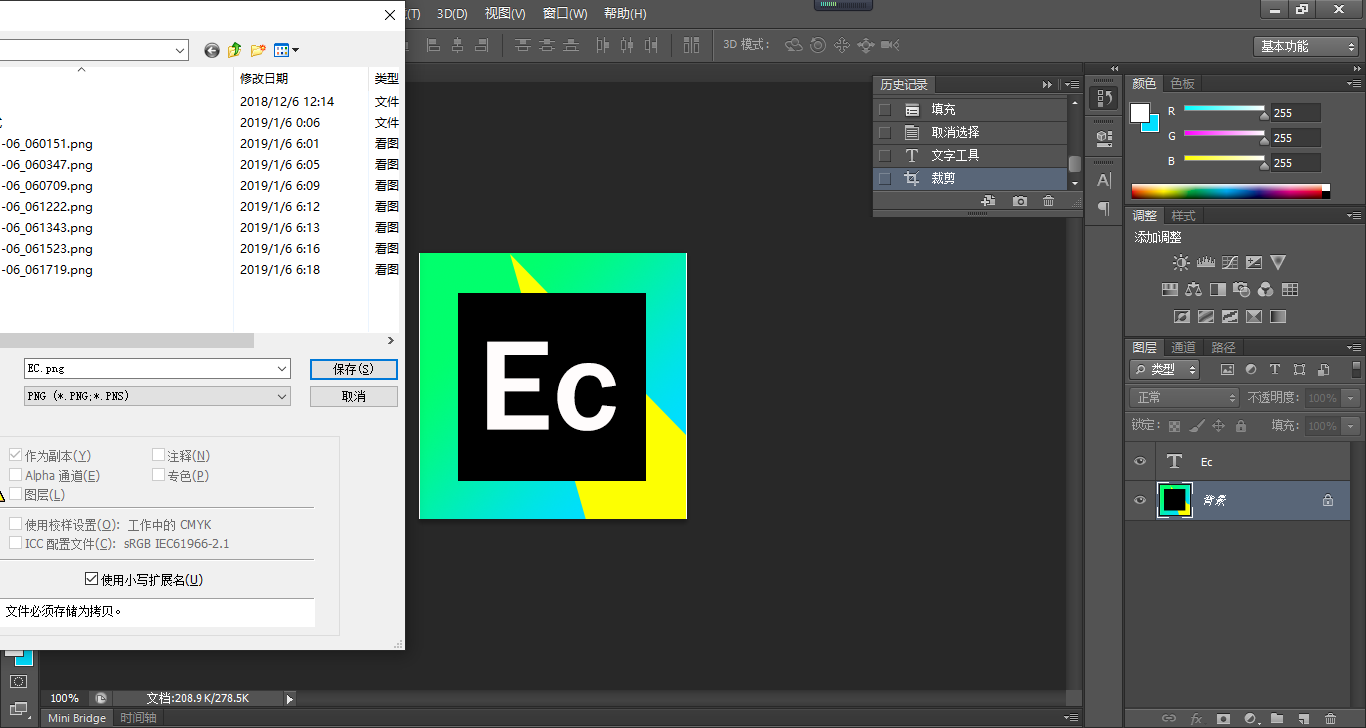This screenshot has width=1366, height=728.
Task: Hide the Ec text layer
Action: (1139, 462)
